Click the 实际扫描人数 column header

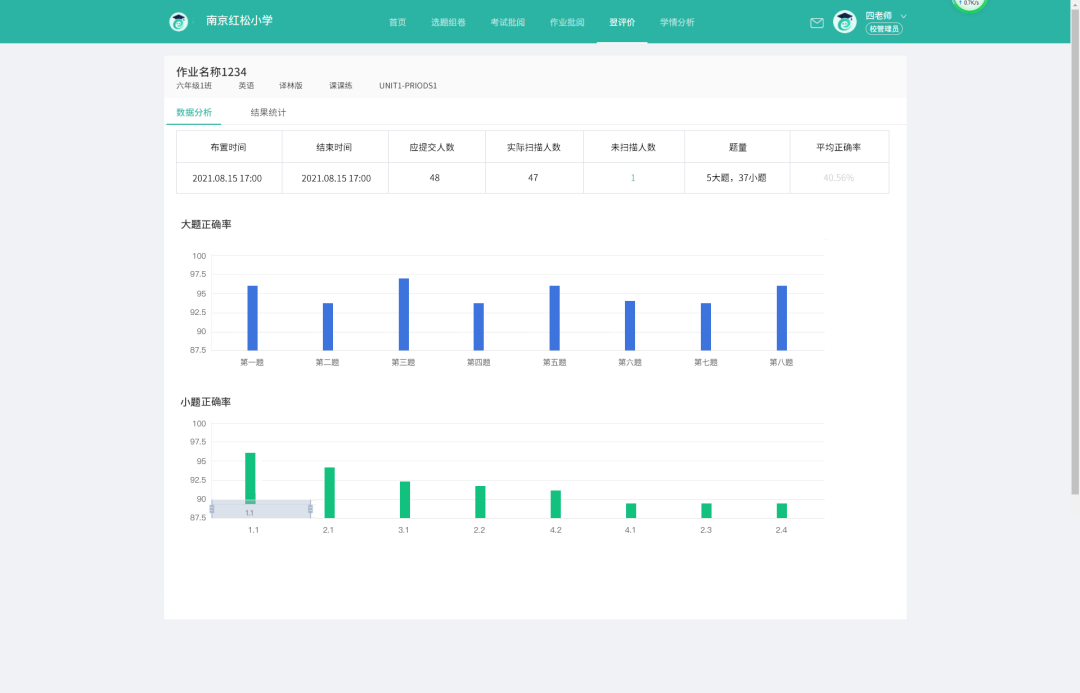point(534,147)
